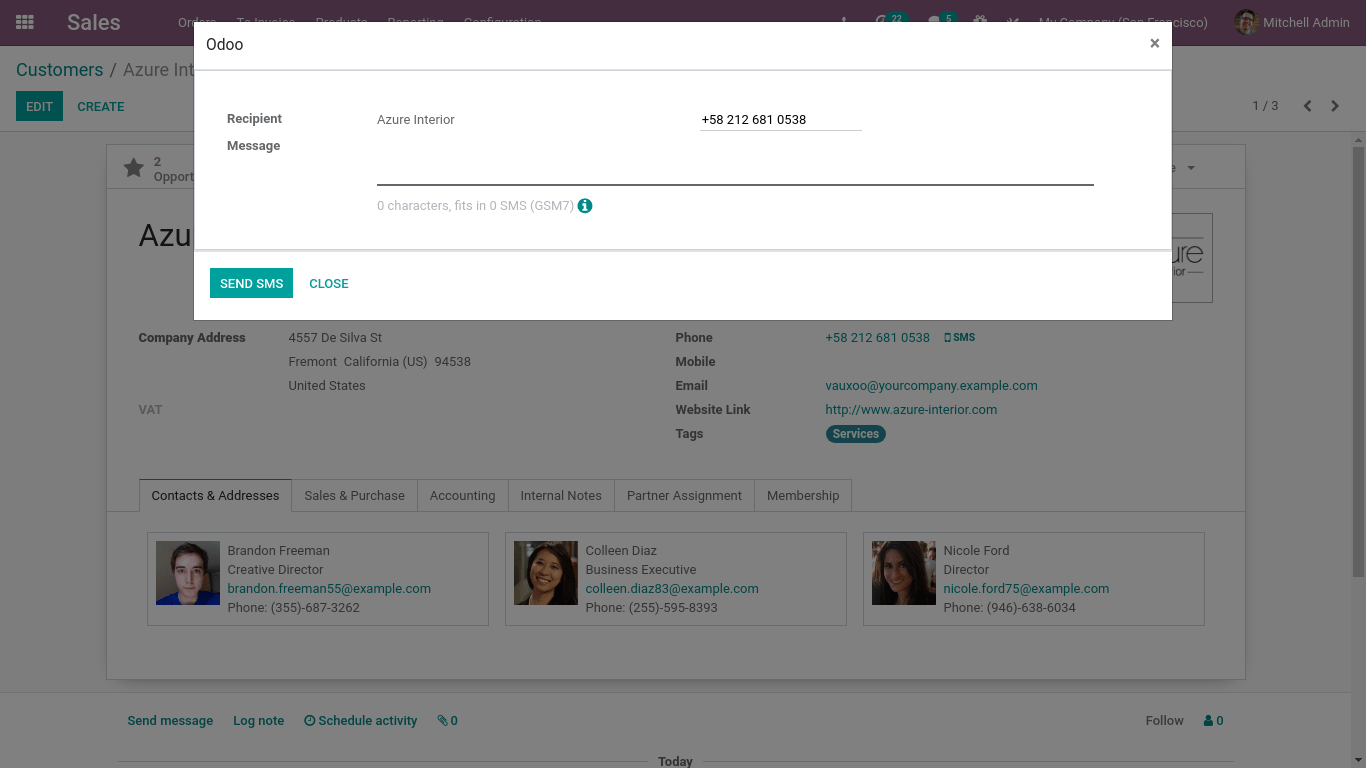Click the vertical scrollbar on the right
The height and width of the screenshot is (768, 1366).
1358,360
